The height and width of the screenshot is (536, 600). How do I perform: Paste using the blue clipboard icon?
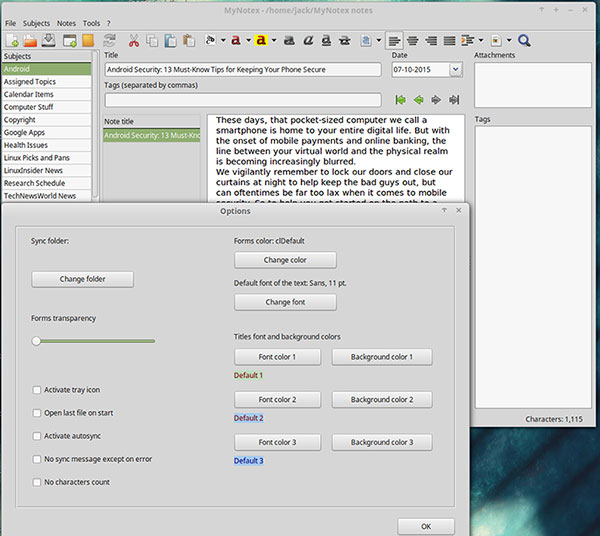pos(170,40)
